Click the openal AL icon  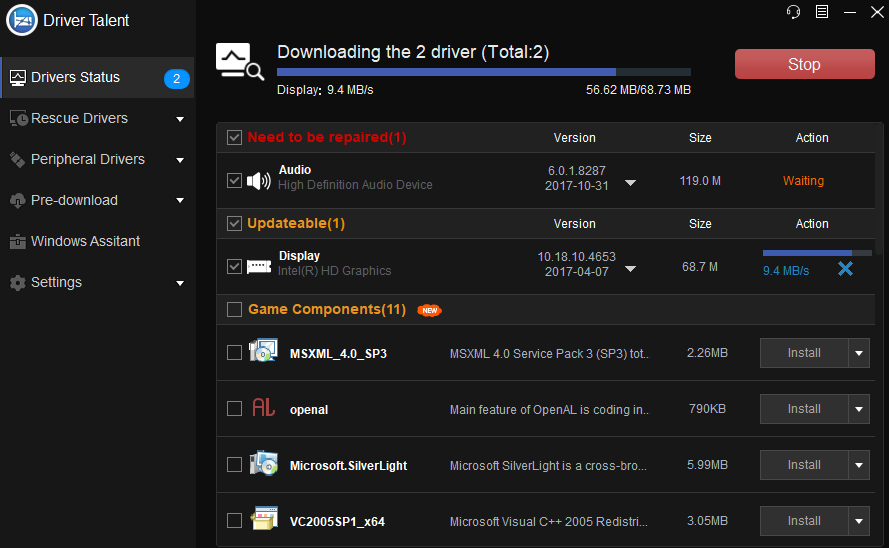pyautogui.click(x=264, y=407)
